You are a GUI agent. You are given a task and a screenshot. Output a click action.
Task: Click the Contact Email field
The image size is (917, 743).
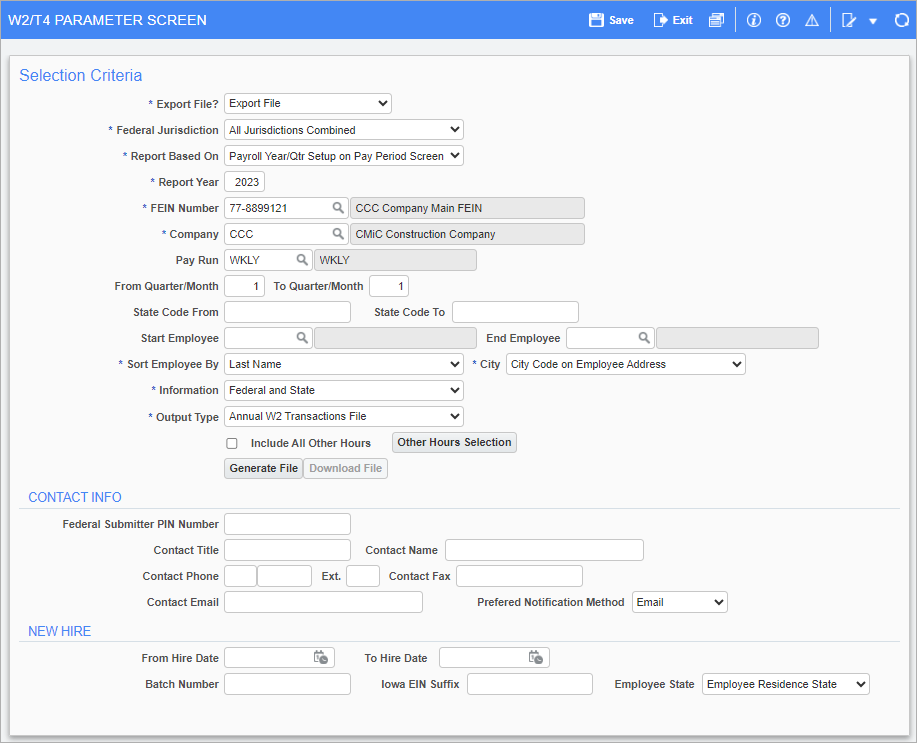(323, 602)
